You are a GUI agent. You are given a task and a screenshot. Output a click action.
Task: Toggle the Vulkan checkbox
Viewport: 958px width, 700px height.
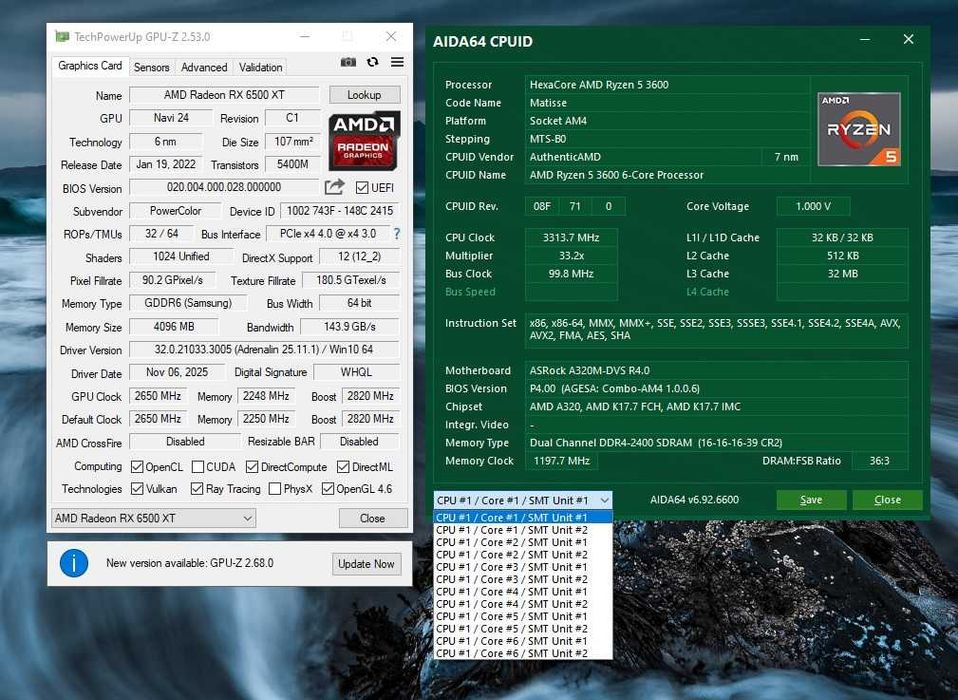tap(137, 489)
